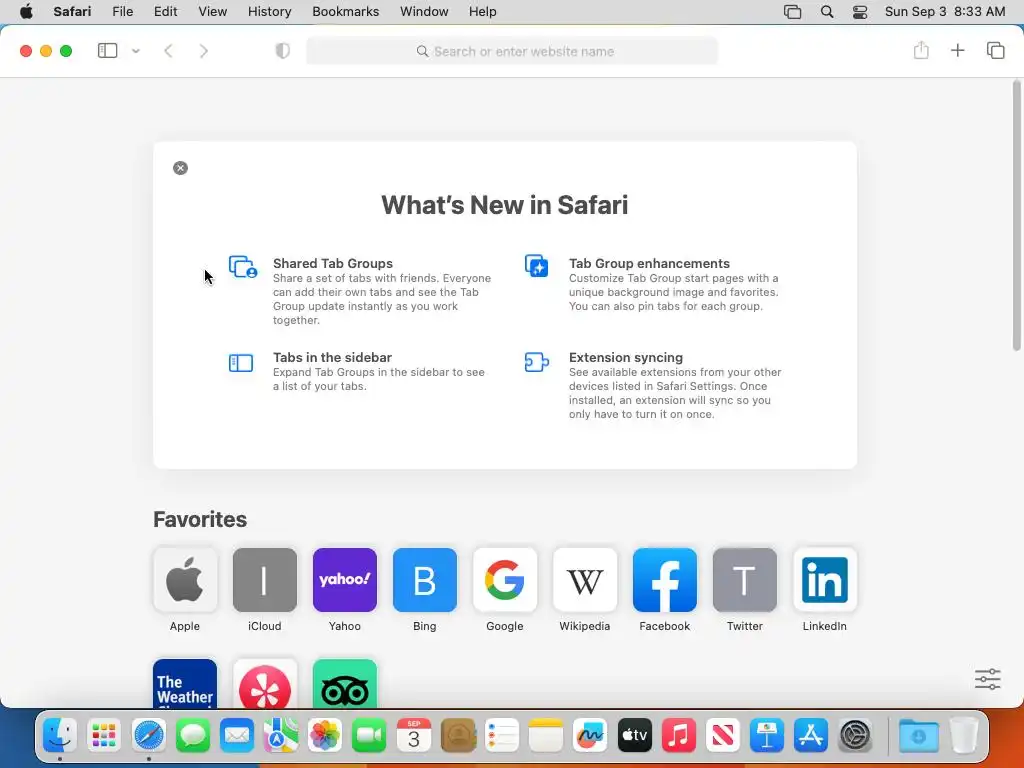Open Finder from the Dock
Screen dimensions: 1024x768
(60, 735)
